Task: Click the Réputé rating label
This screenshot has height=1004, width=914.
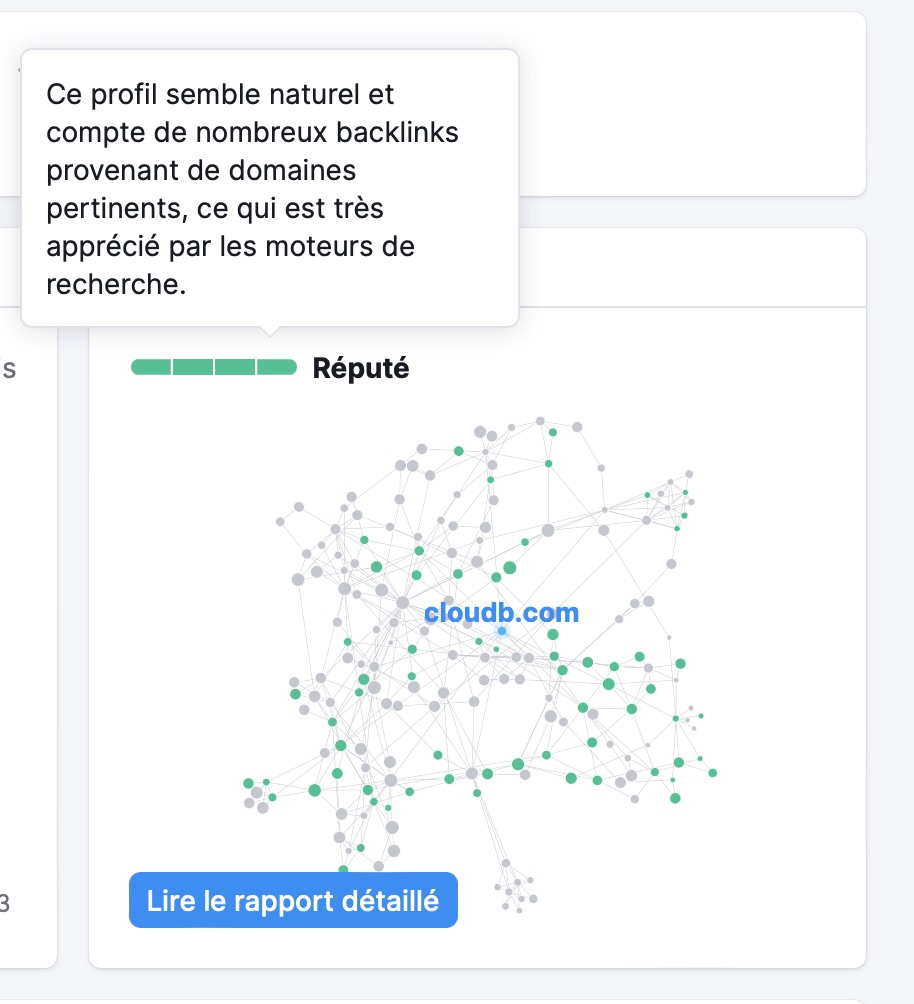Action: click(361, 368)
